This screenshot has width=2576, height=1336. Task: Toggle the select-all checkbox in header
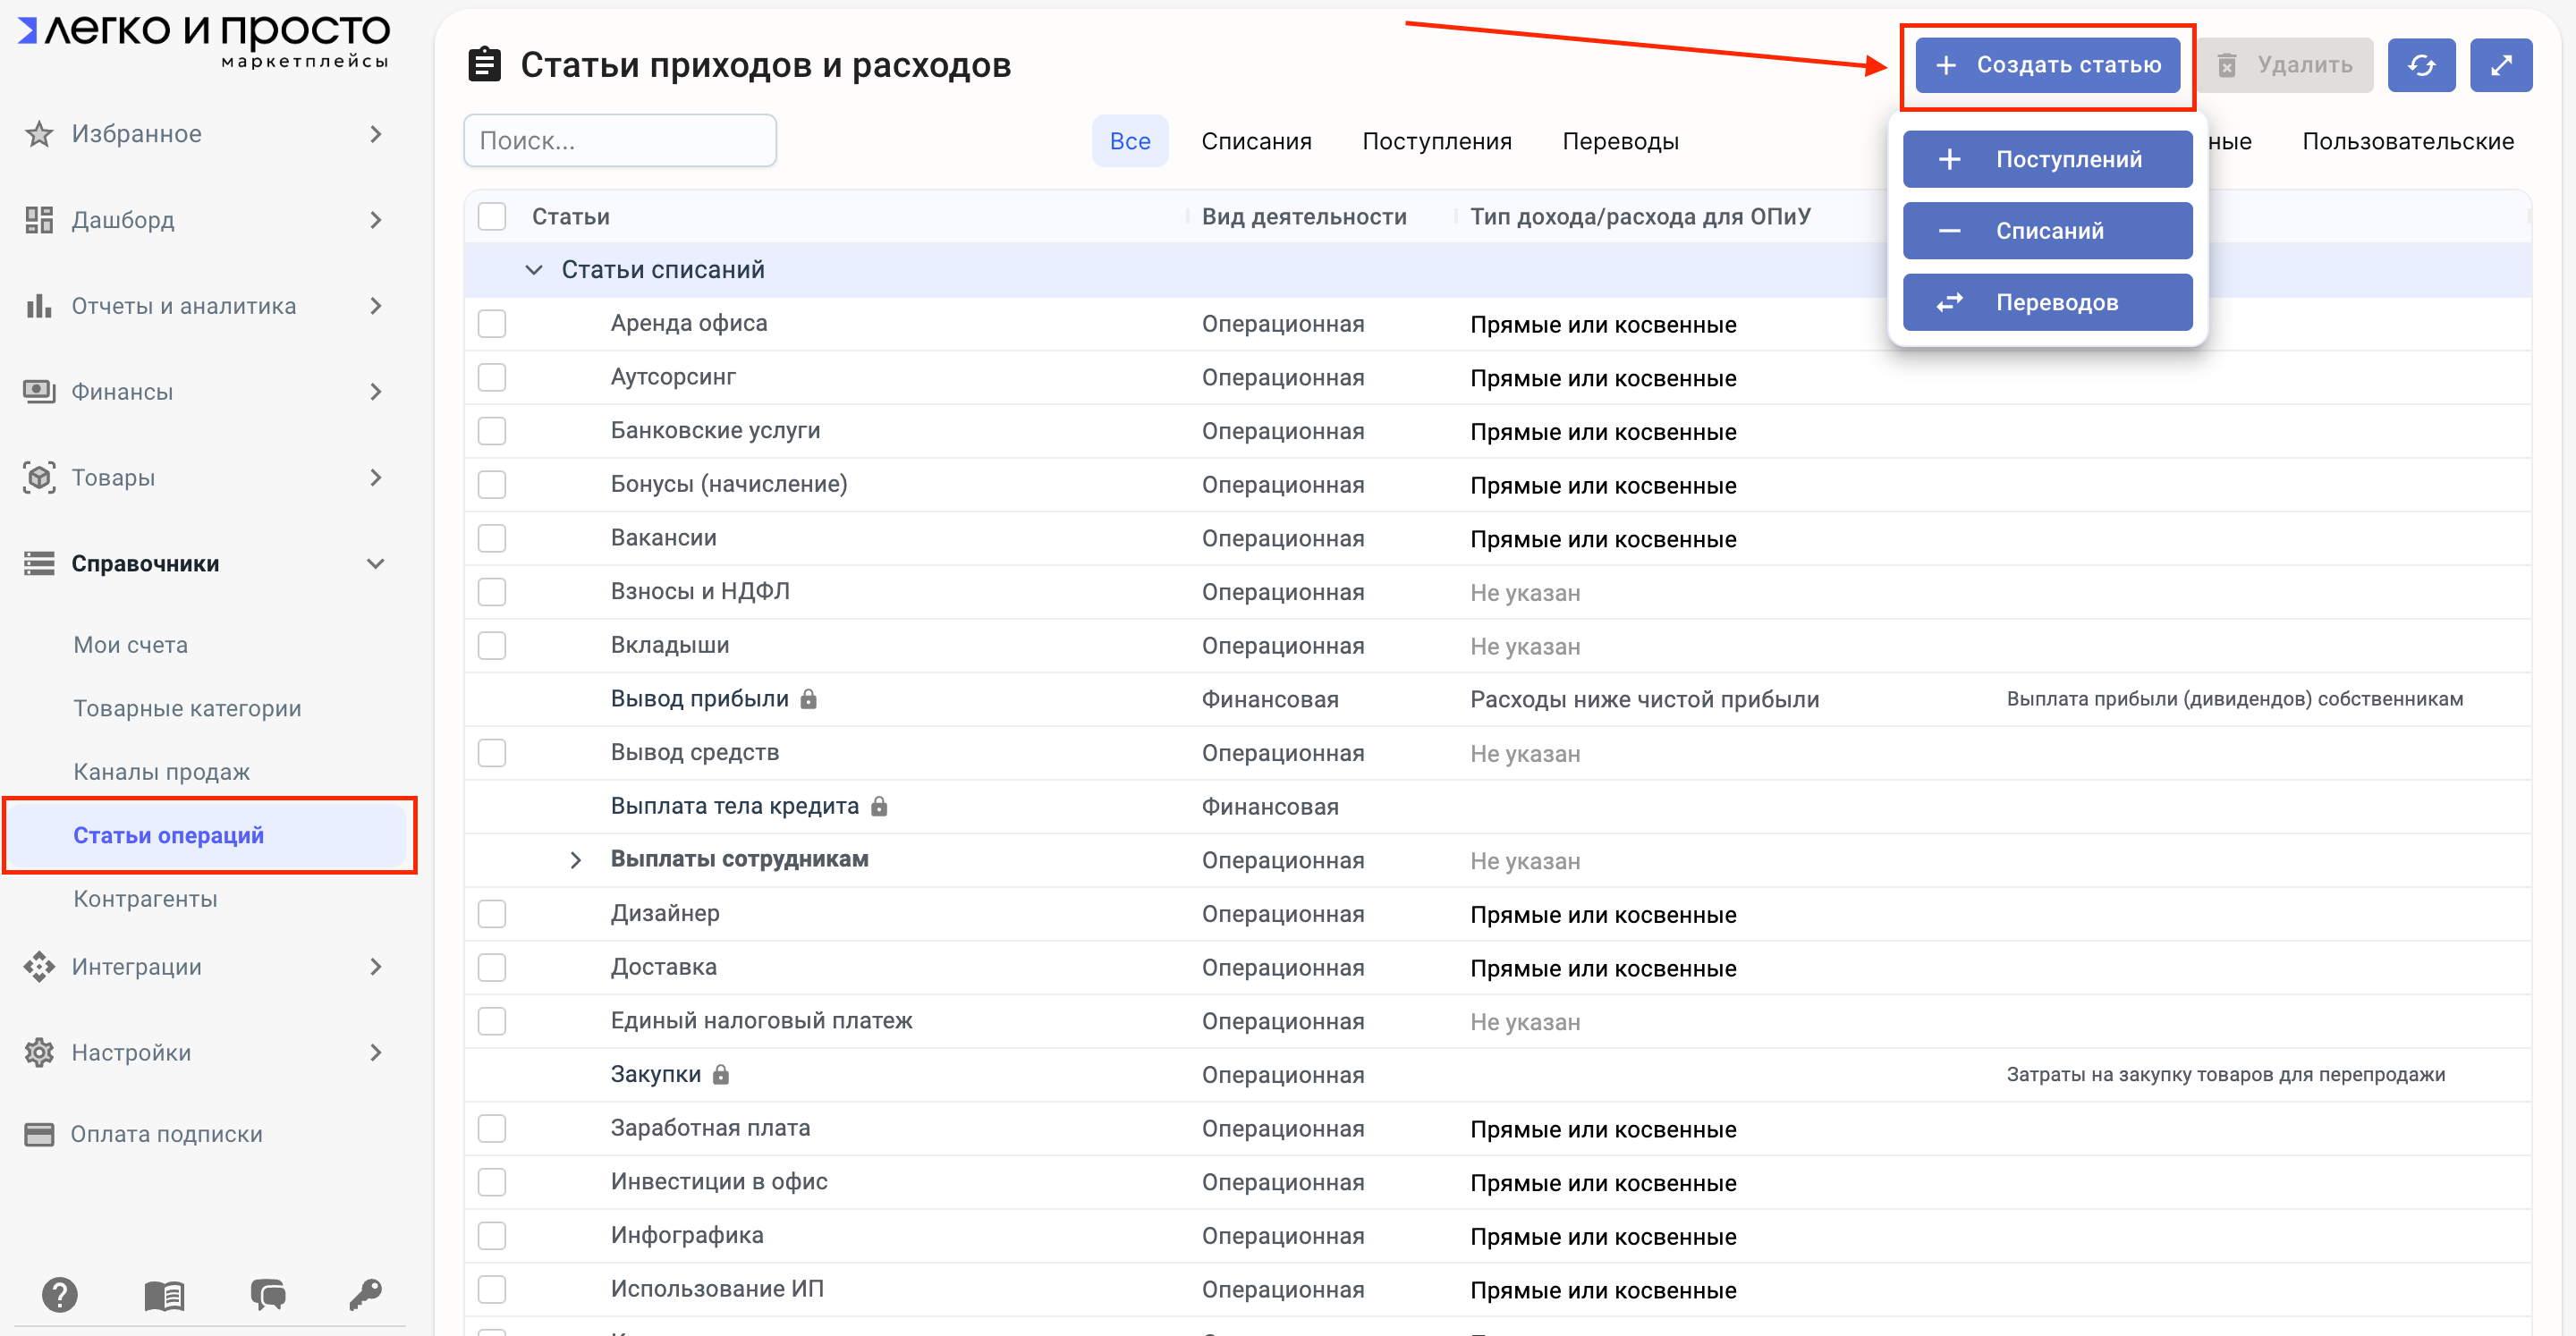point(492,217)
